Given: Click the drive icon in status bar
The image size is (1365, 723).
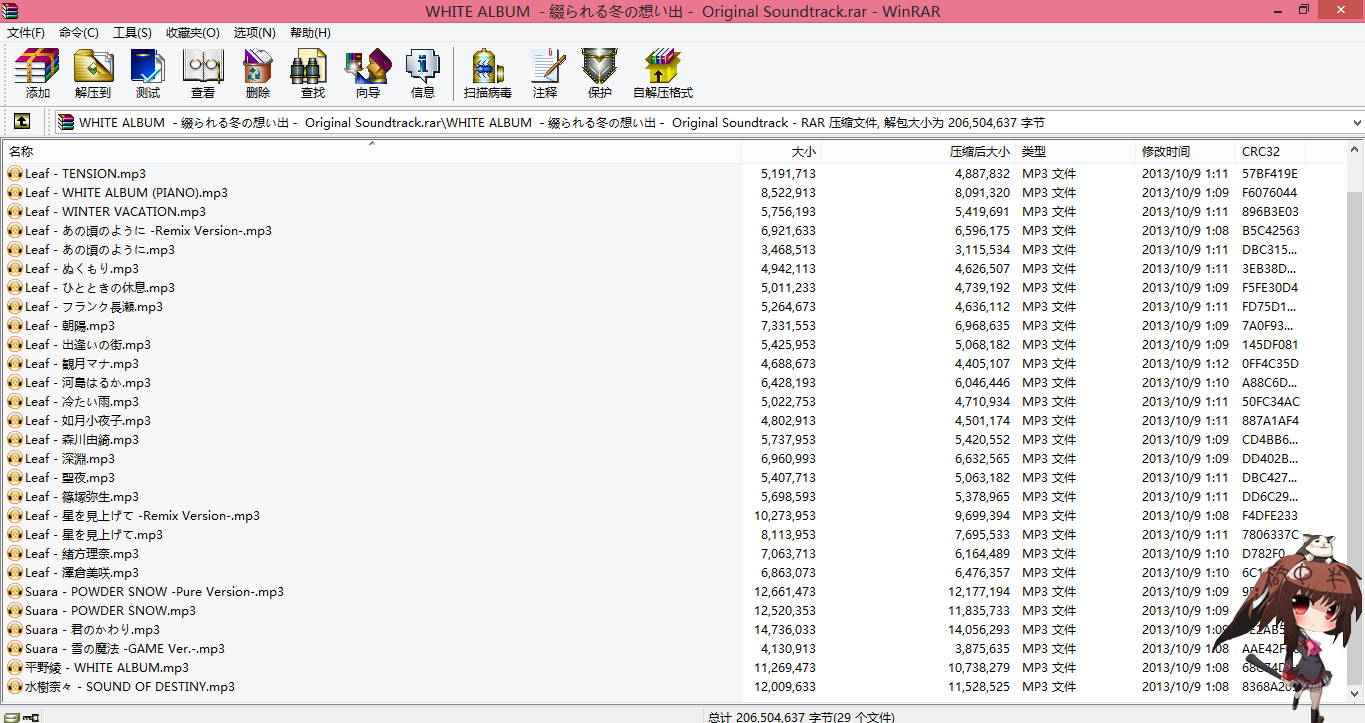Looking at the screenshot, I should tap(12, 716).
